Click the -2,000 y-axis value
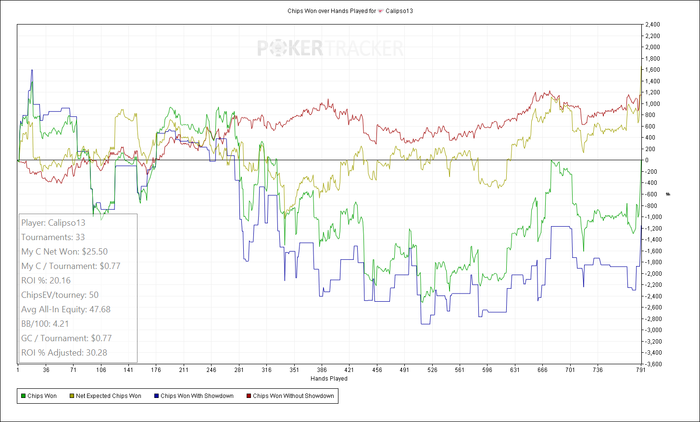Screen dimensions: 700x422 [652, 273]
